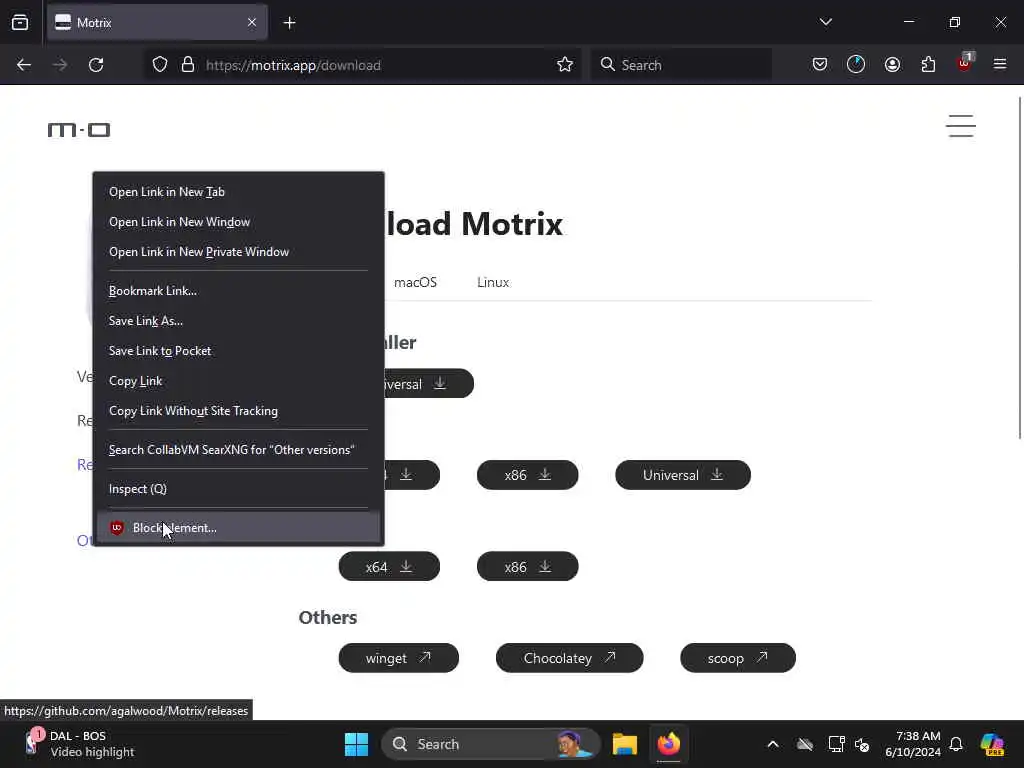This screenshot has width=1024, height=768.
Task: Click the display network tray icon
Action: click(836, 744)
